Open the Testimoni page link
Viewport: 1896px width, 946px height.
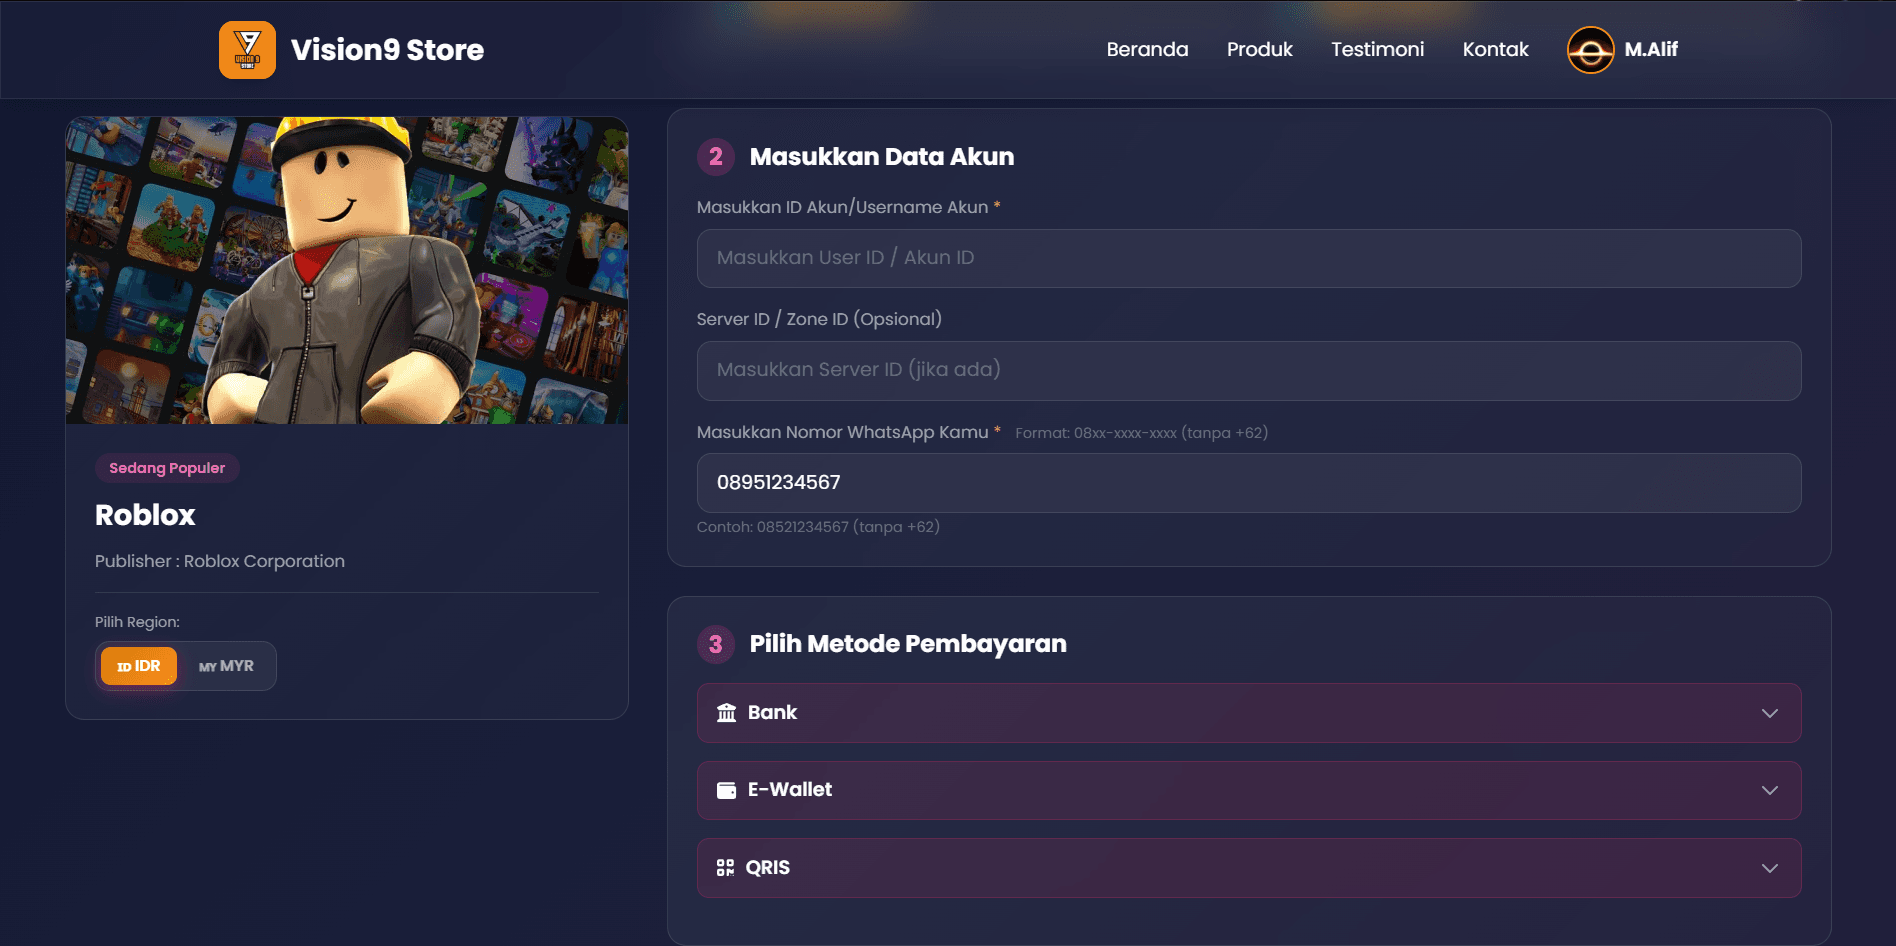(x=1377, y=49)
